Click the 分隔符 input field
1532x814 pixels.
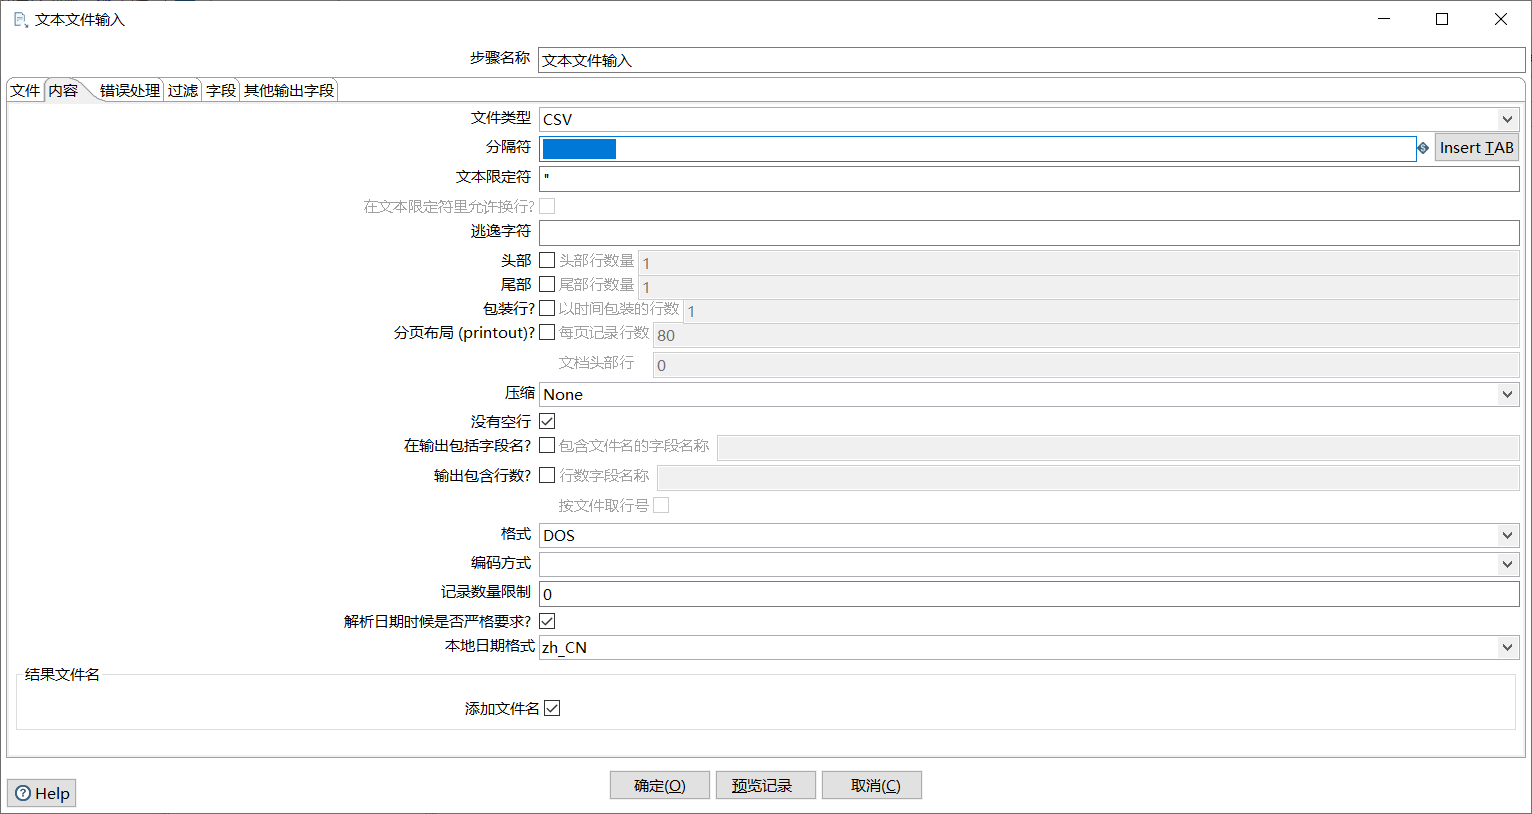977,148
